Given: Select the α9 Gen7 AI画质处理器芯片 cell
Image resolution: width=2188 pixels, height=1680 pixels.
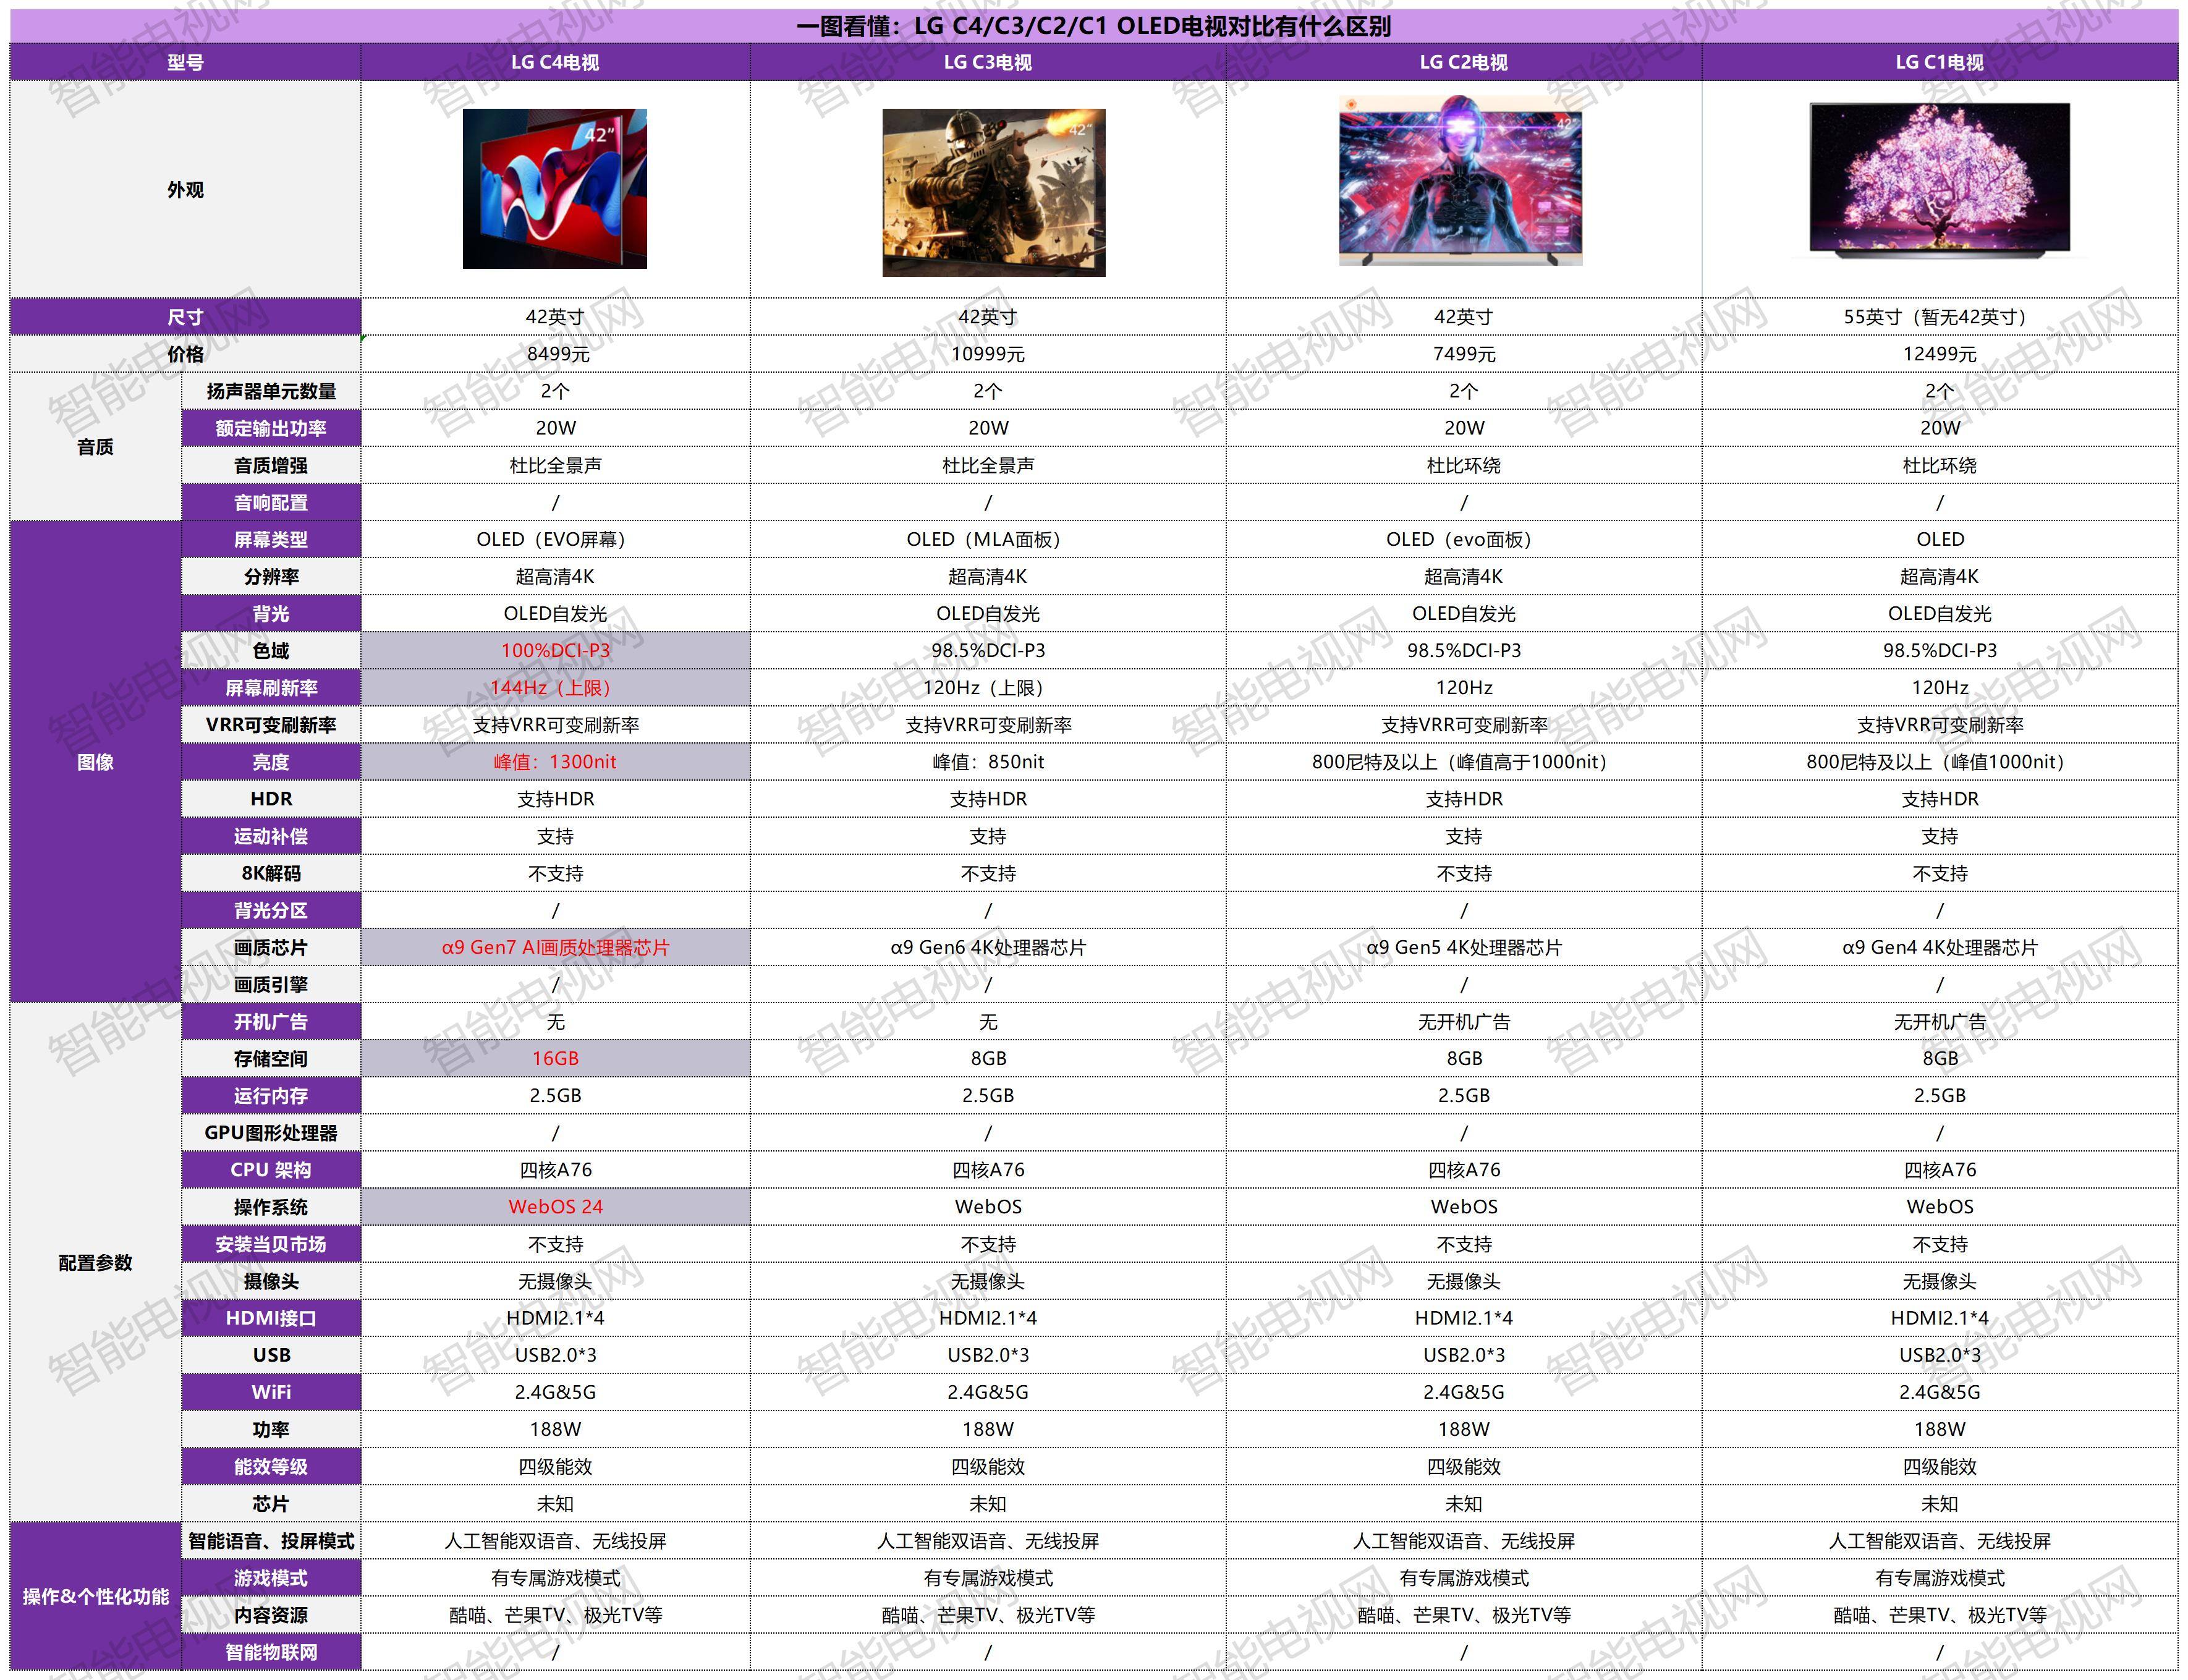Looking at the screenshot, I should tap(555, 947).
